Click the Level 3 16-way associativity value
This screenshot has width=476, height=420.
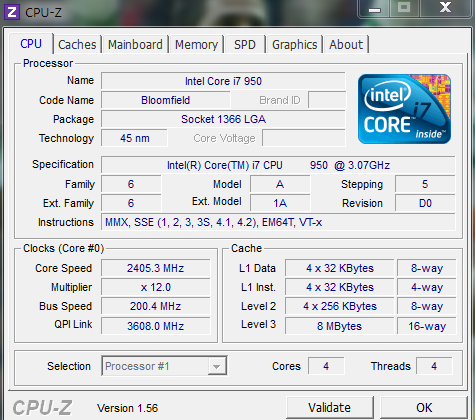[427, 326]
